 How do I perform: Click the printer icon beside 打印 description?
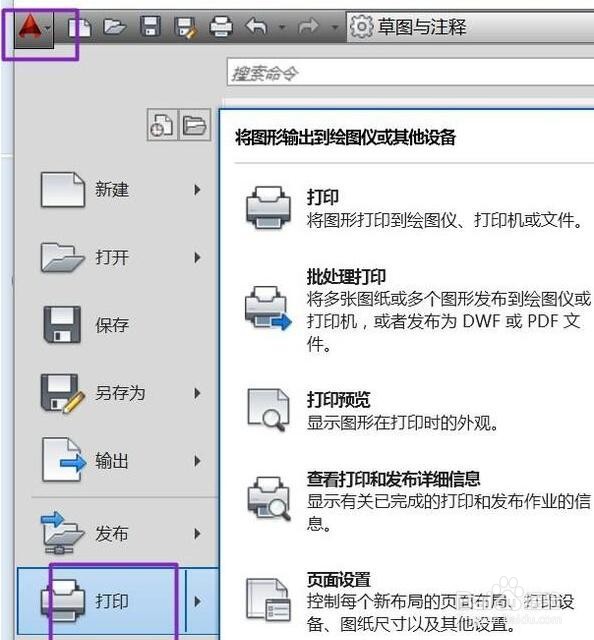coord(268,207)
